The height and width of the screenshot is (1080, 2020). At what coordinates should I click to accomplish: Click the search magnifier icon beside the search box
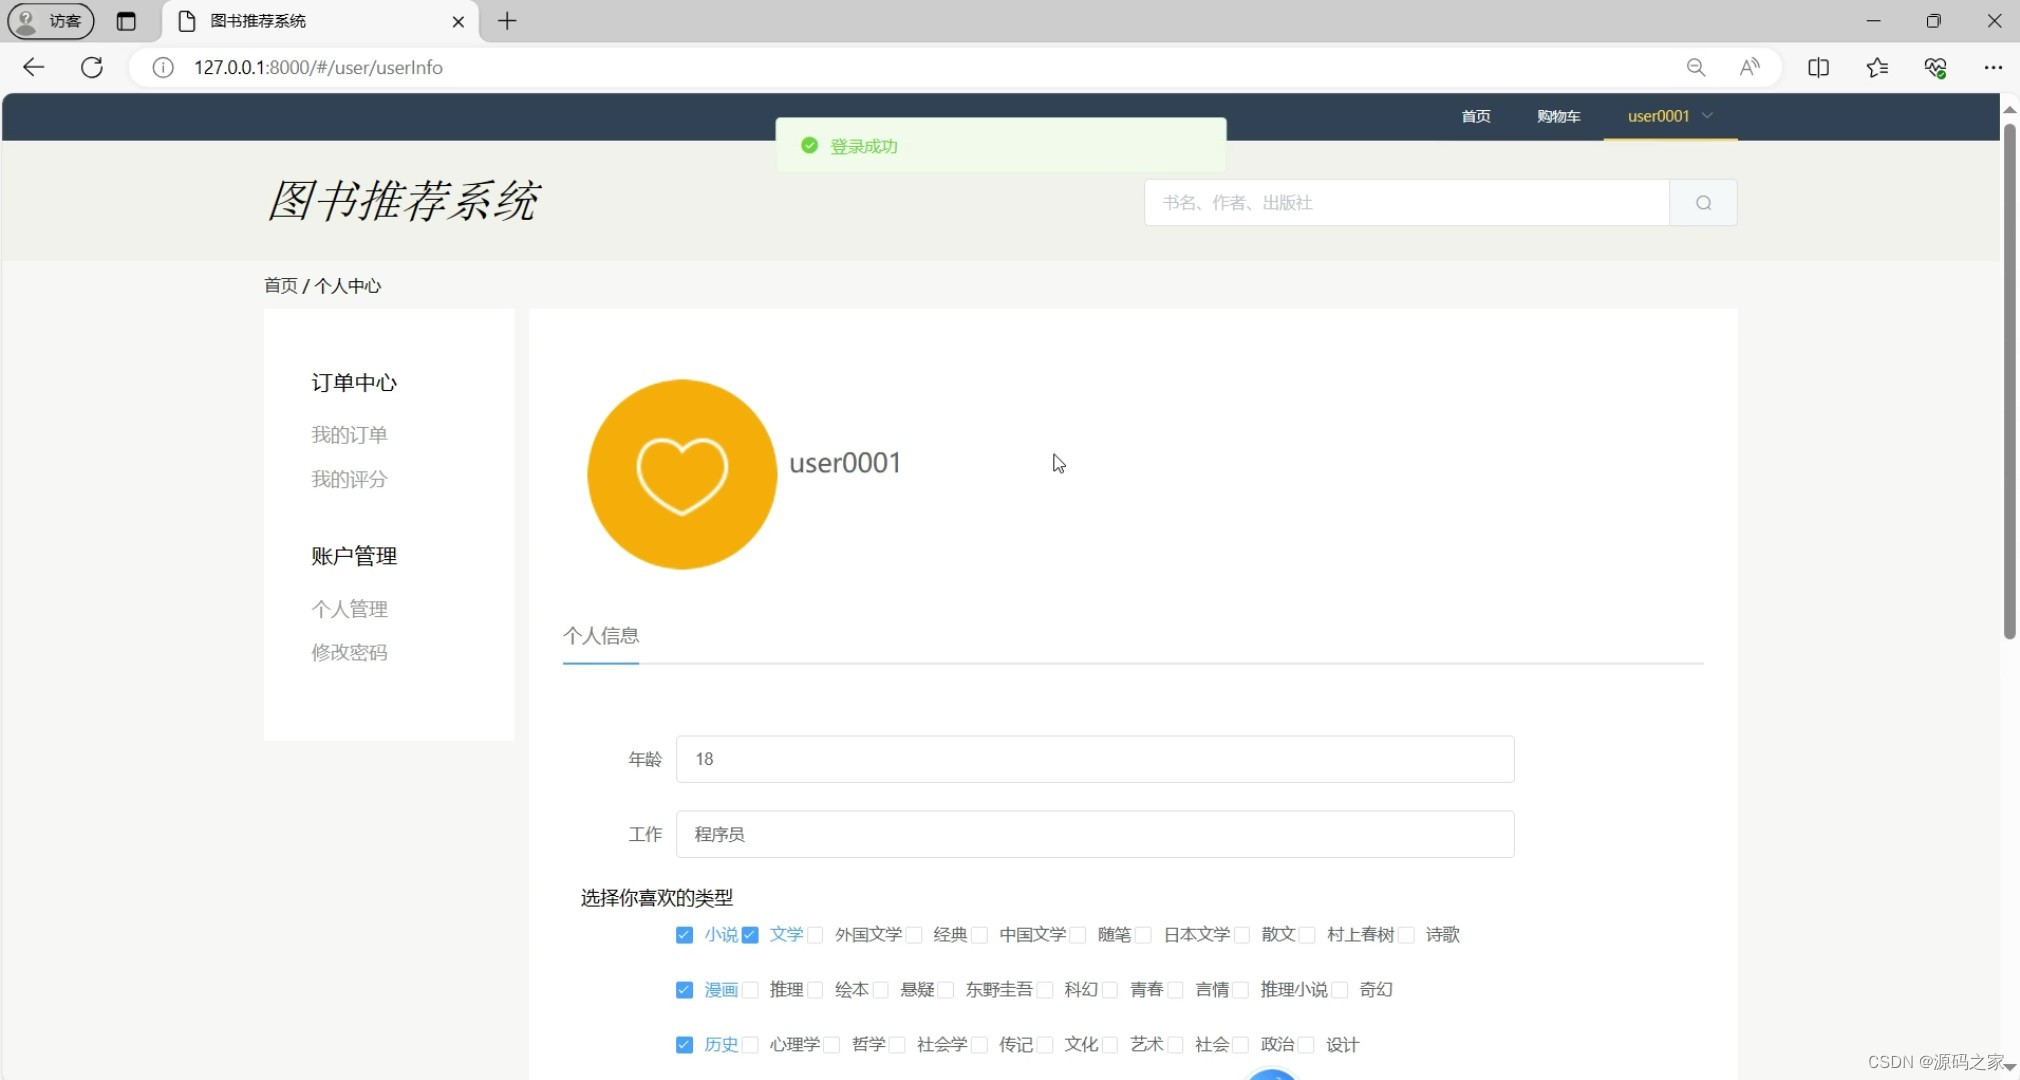1703,202
